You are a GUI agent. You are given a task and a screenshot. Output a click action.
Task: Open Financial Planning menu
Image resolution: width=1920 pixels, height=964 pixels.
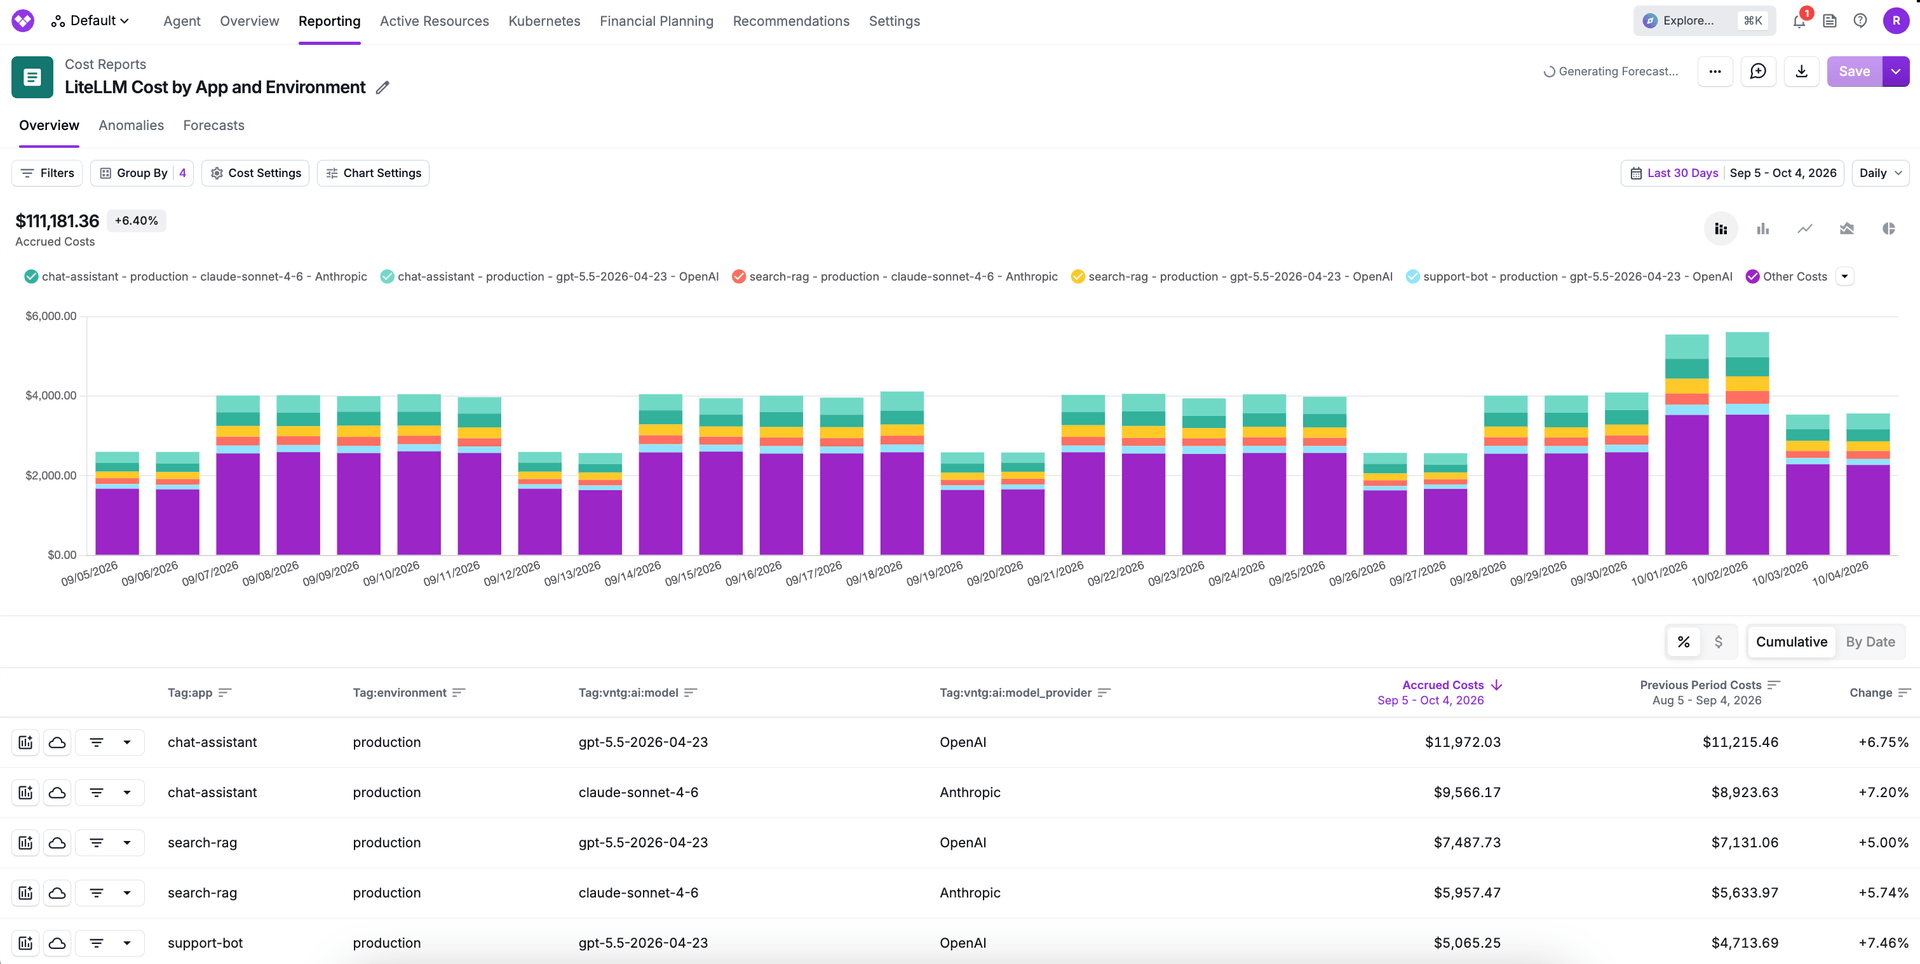pos(656,21)
